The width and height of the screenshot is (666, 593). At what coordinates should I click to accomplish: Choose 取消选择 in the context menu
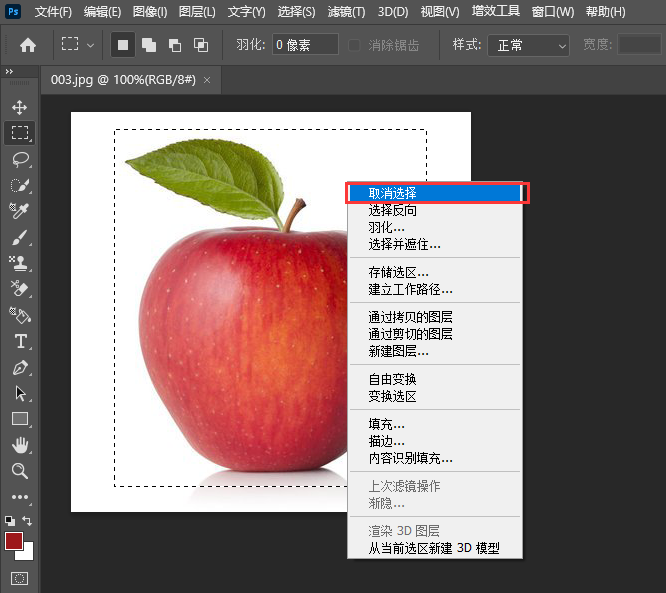(x=436, y=193)
